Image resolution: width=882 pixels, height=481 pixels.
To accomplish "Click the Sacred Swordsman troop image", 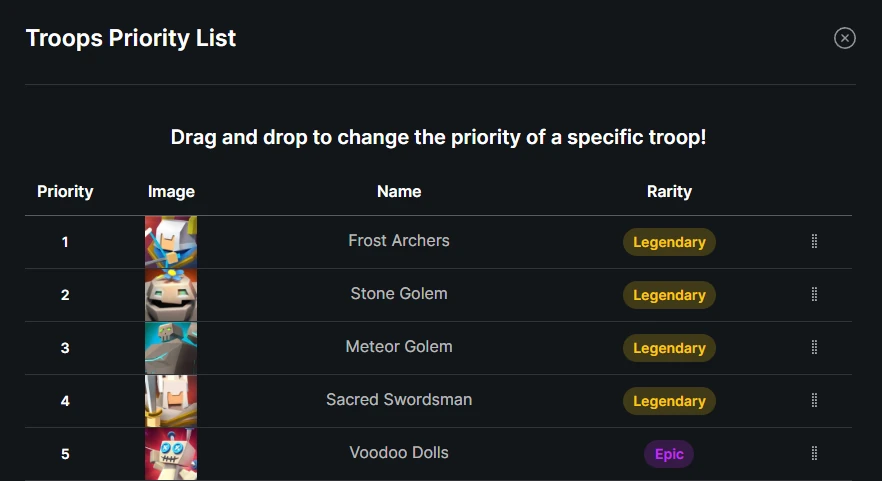I will [x=171, y=401].
